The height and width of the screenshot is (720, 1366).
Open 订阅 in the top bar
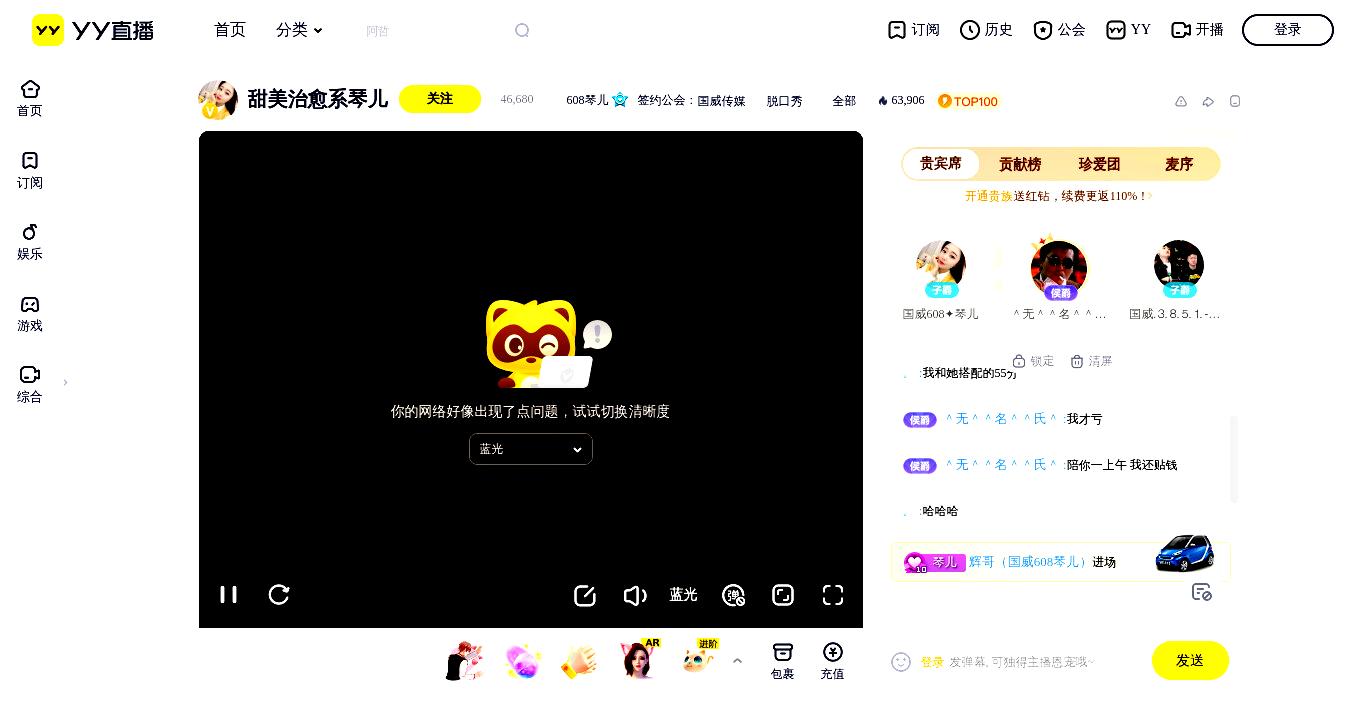pos(914,30)
